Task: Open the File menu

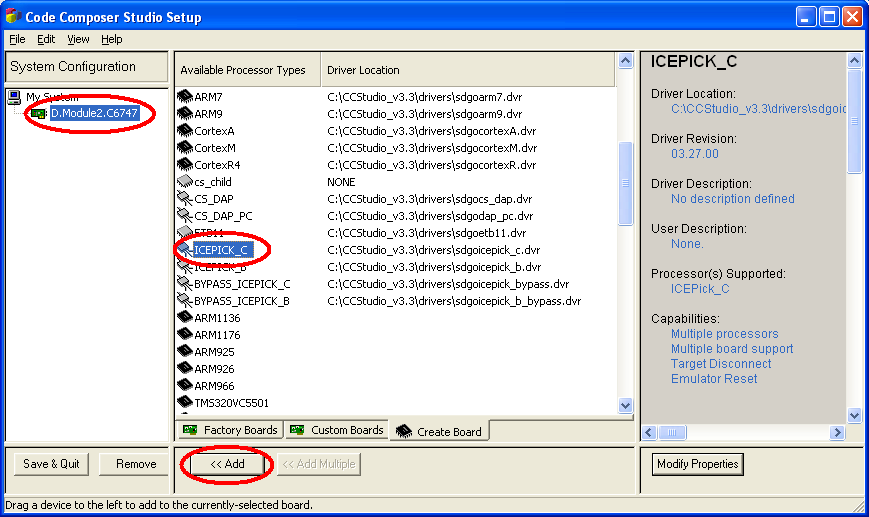Action: point(17,39)
